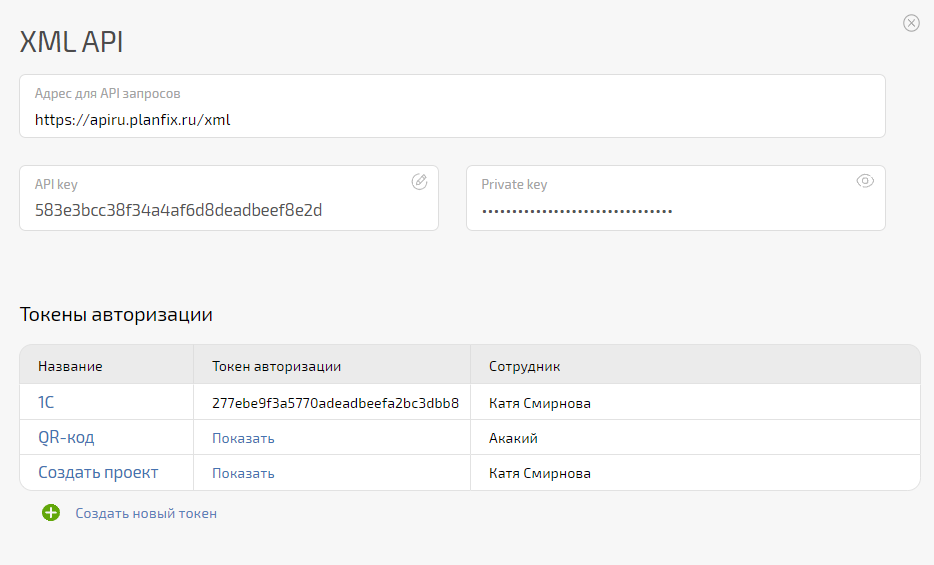Click the Токены авторизации section heading
This screenshot has height=565, width=934.
pyautogui.click(x=116, y=314)
